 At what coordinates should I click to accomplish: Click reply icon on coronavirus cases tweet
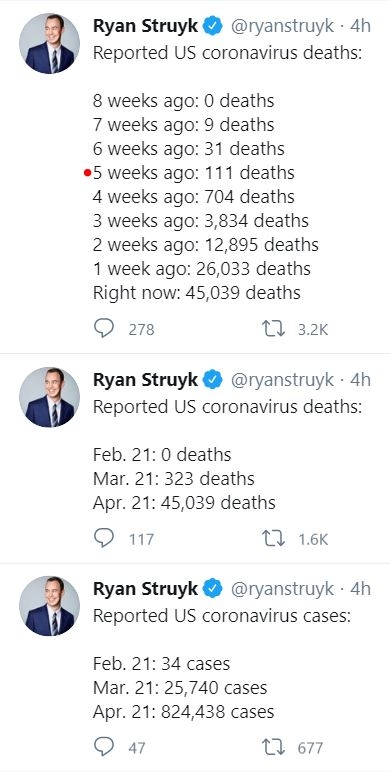(104, 747)
